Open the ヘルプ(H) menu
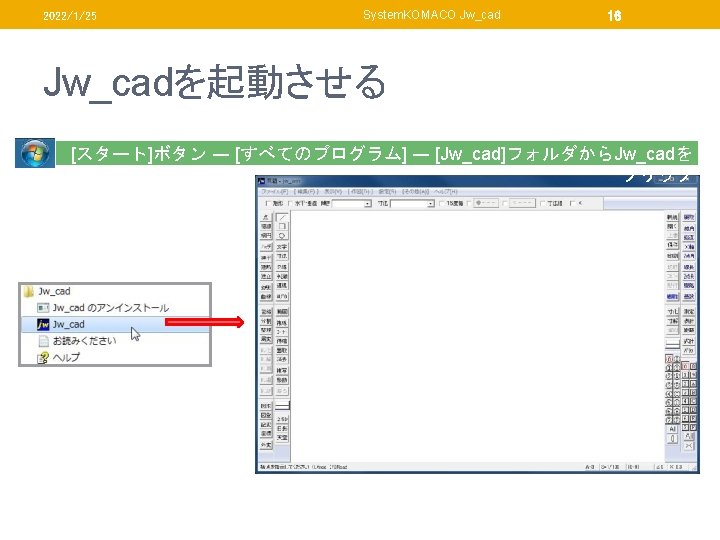 click(x=446, y=191)
